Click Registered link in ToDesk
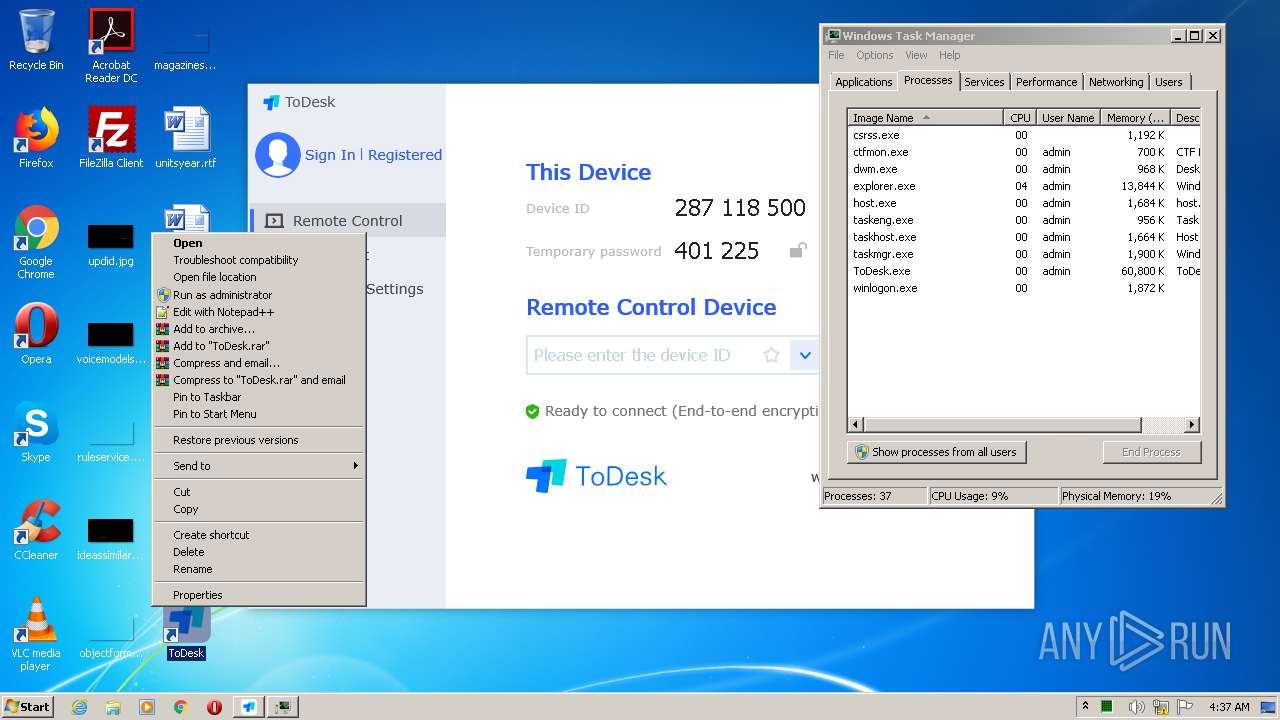The image size is (1280, 720). [405, 155]
